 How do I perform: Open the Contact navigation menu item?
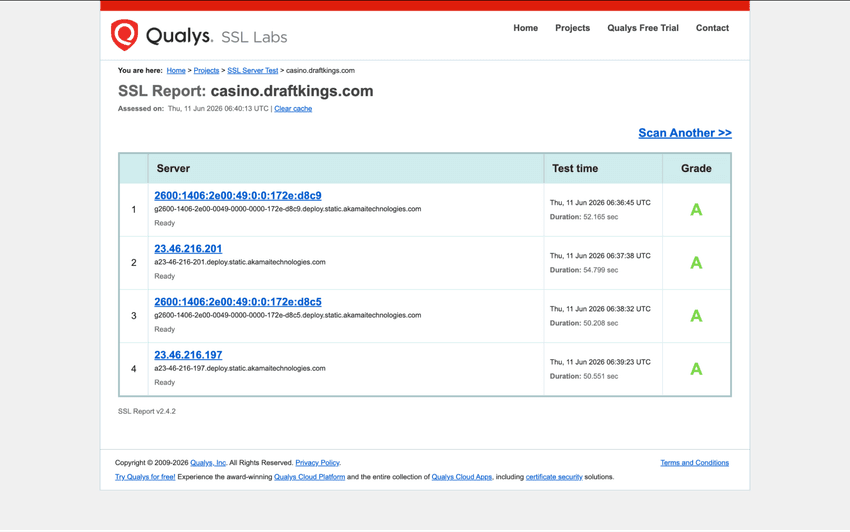click(x=712, y=28)
